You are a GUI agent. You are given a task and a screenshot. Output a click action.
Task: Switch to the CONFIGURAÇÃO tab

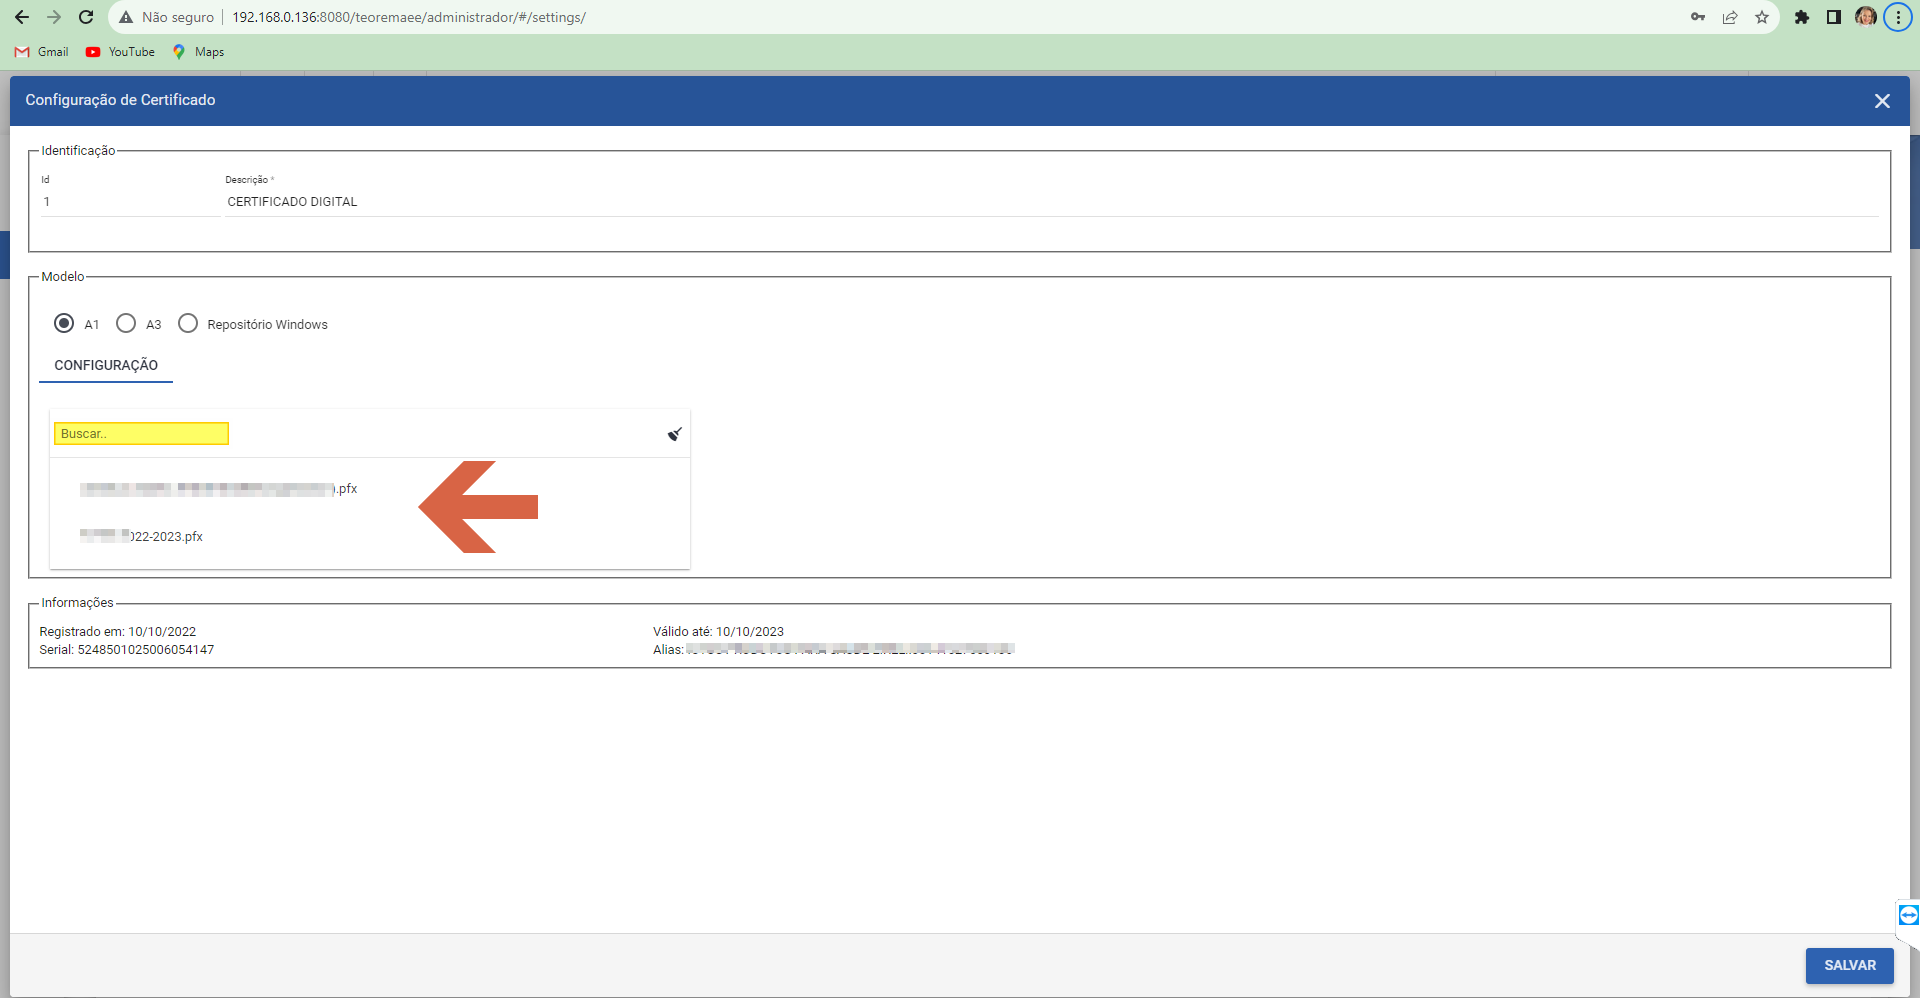coord(106,365)
